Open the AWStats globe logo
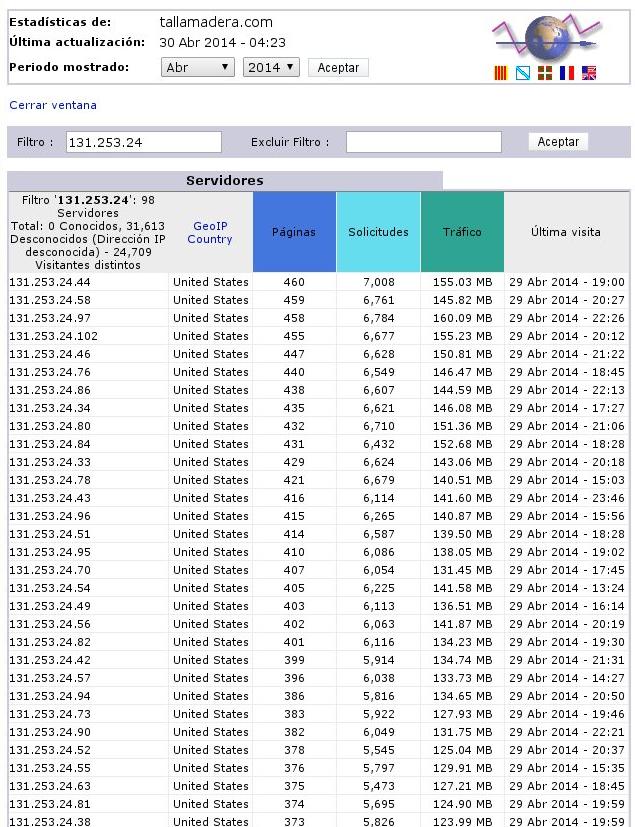Screen dimensions: 635x827 pos(546,37)
